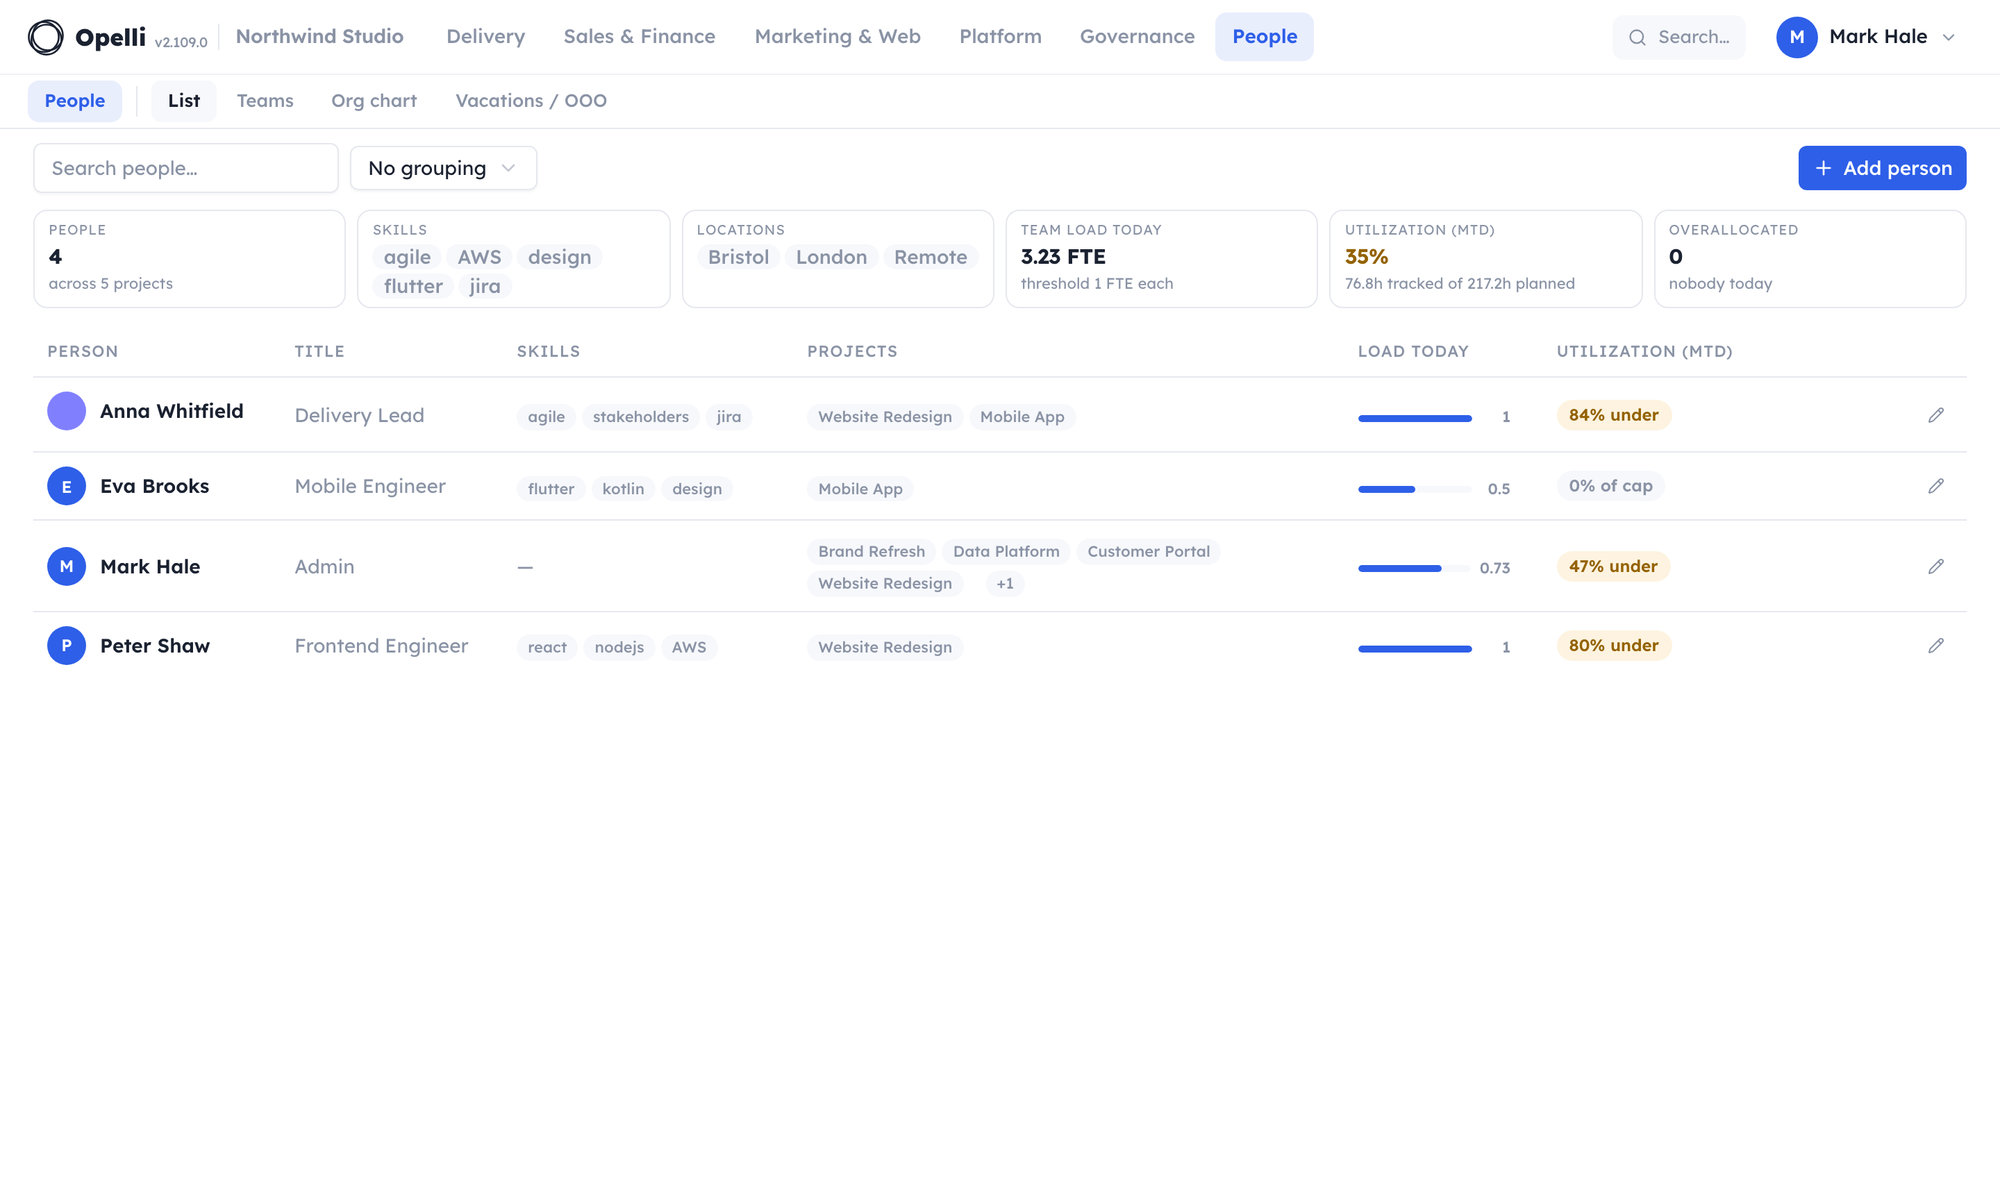Image resolution: width=2000 pixels, height=1194 pixels.
Task: Select the Governance nav item
Action: point(1137,37)
